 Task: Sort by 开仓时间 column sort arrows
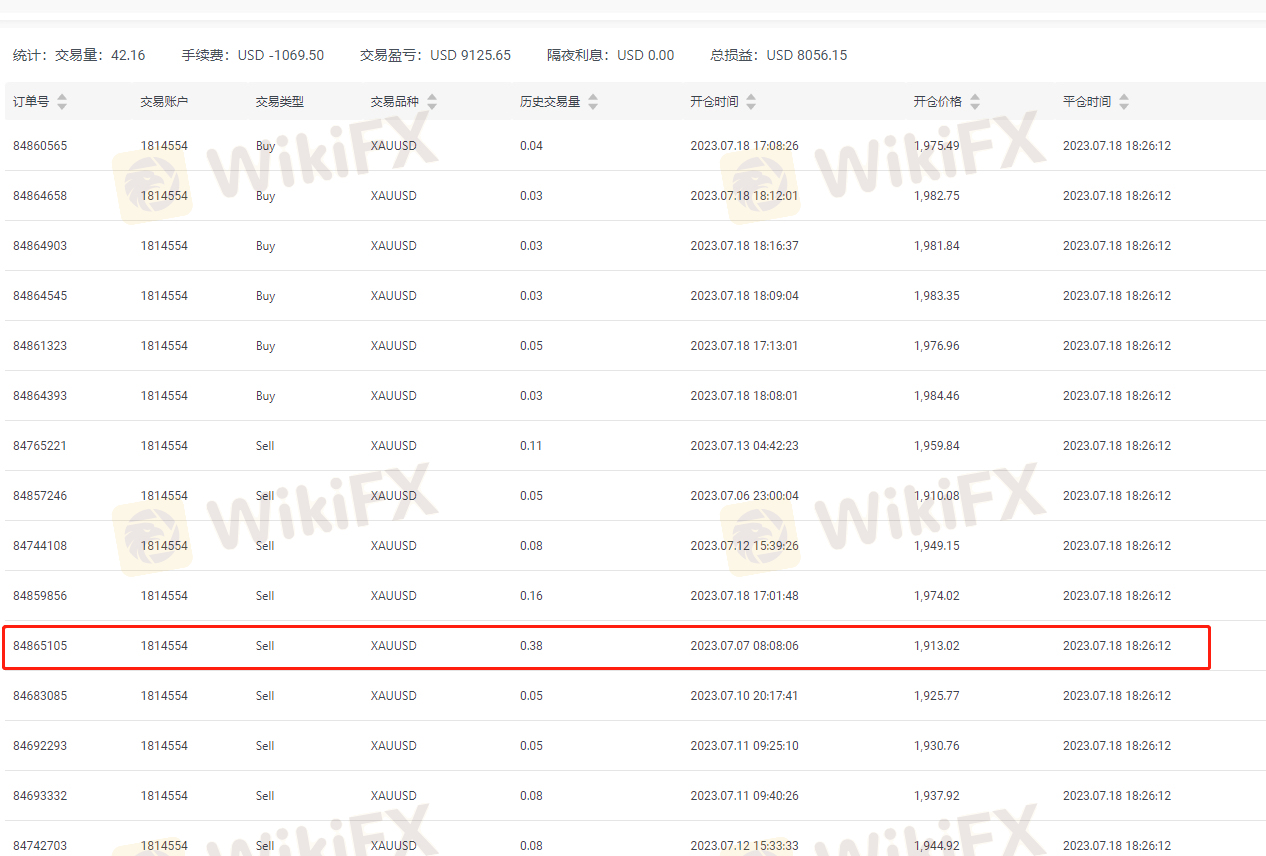click(x=751, y=102)
